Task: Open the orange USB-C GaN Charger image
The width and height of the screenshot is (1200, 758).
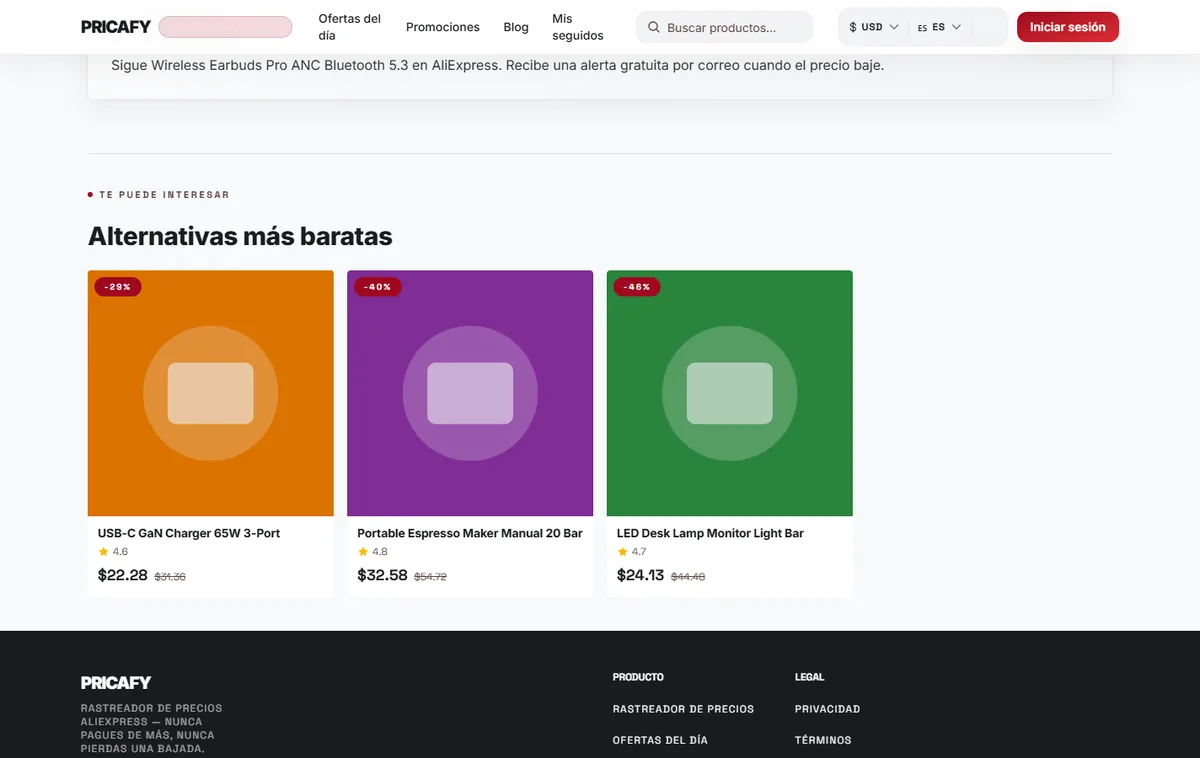Action: pyautogui.click(x=211, y=393)
